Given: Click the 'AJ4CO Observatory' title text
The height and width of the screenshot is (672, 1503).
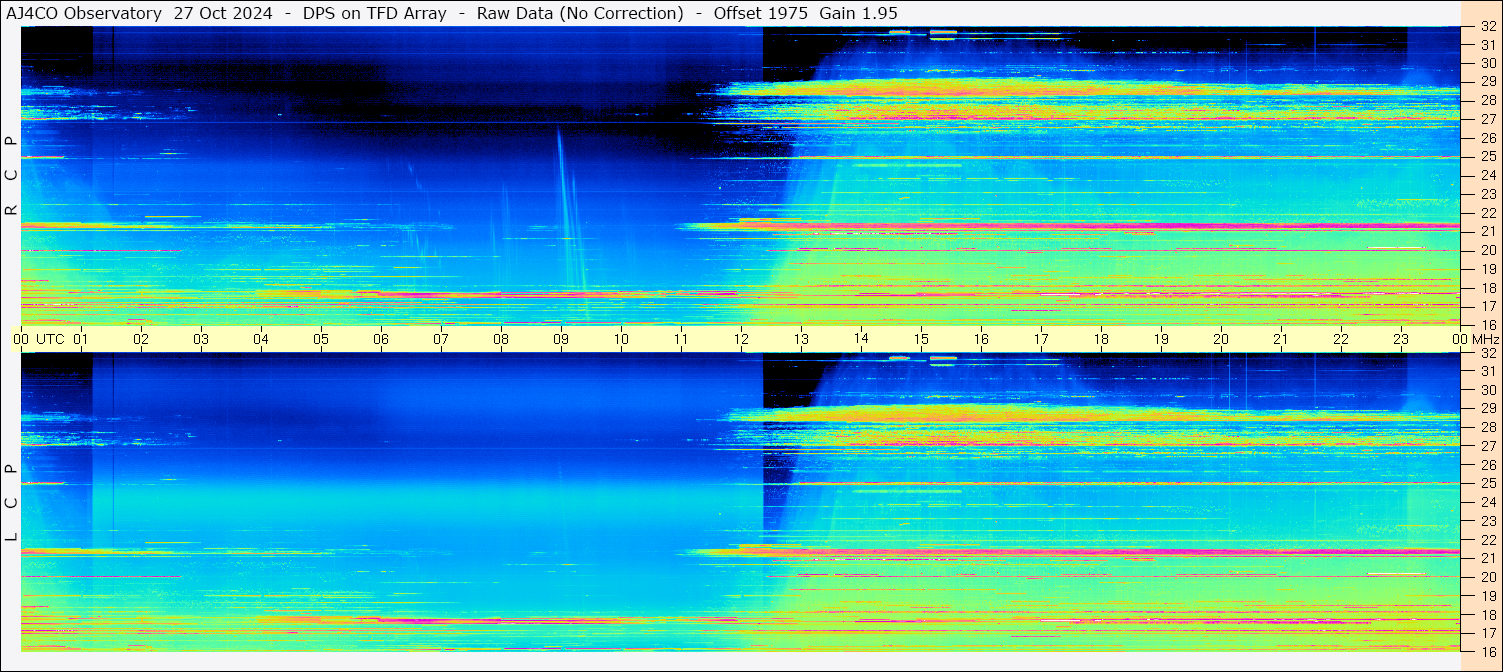Looking at the screenshot, I should (x=84, y=13).
